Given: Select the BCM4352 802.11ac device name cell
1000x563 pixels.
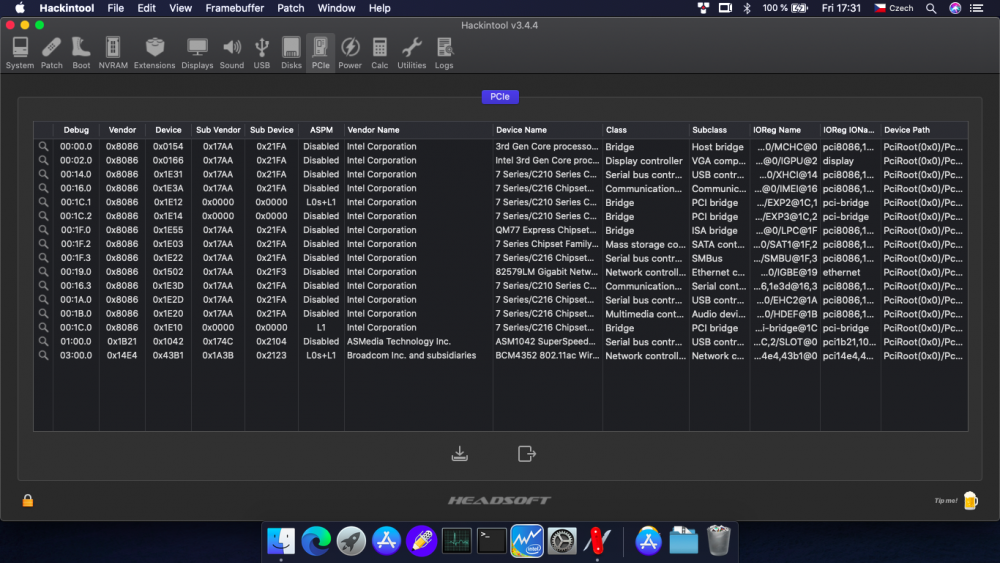Looking at the screenshot, I should (x=547, y=355).
